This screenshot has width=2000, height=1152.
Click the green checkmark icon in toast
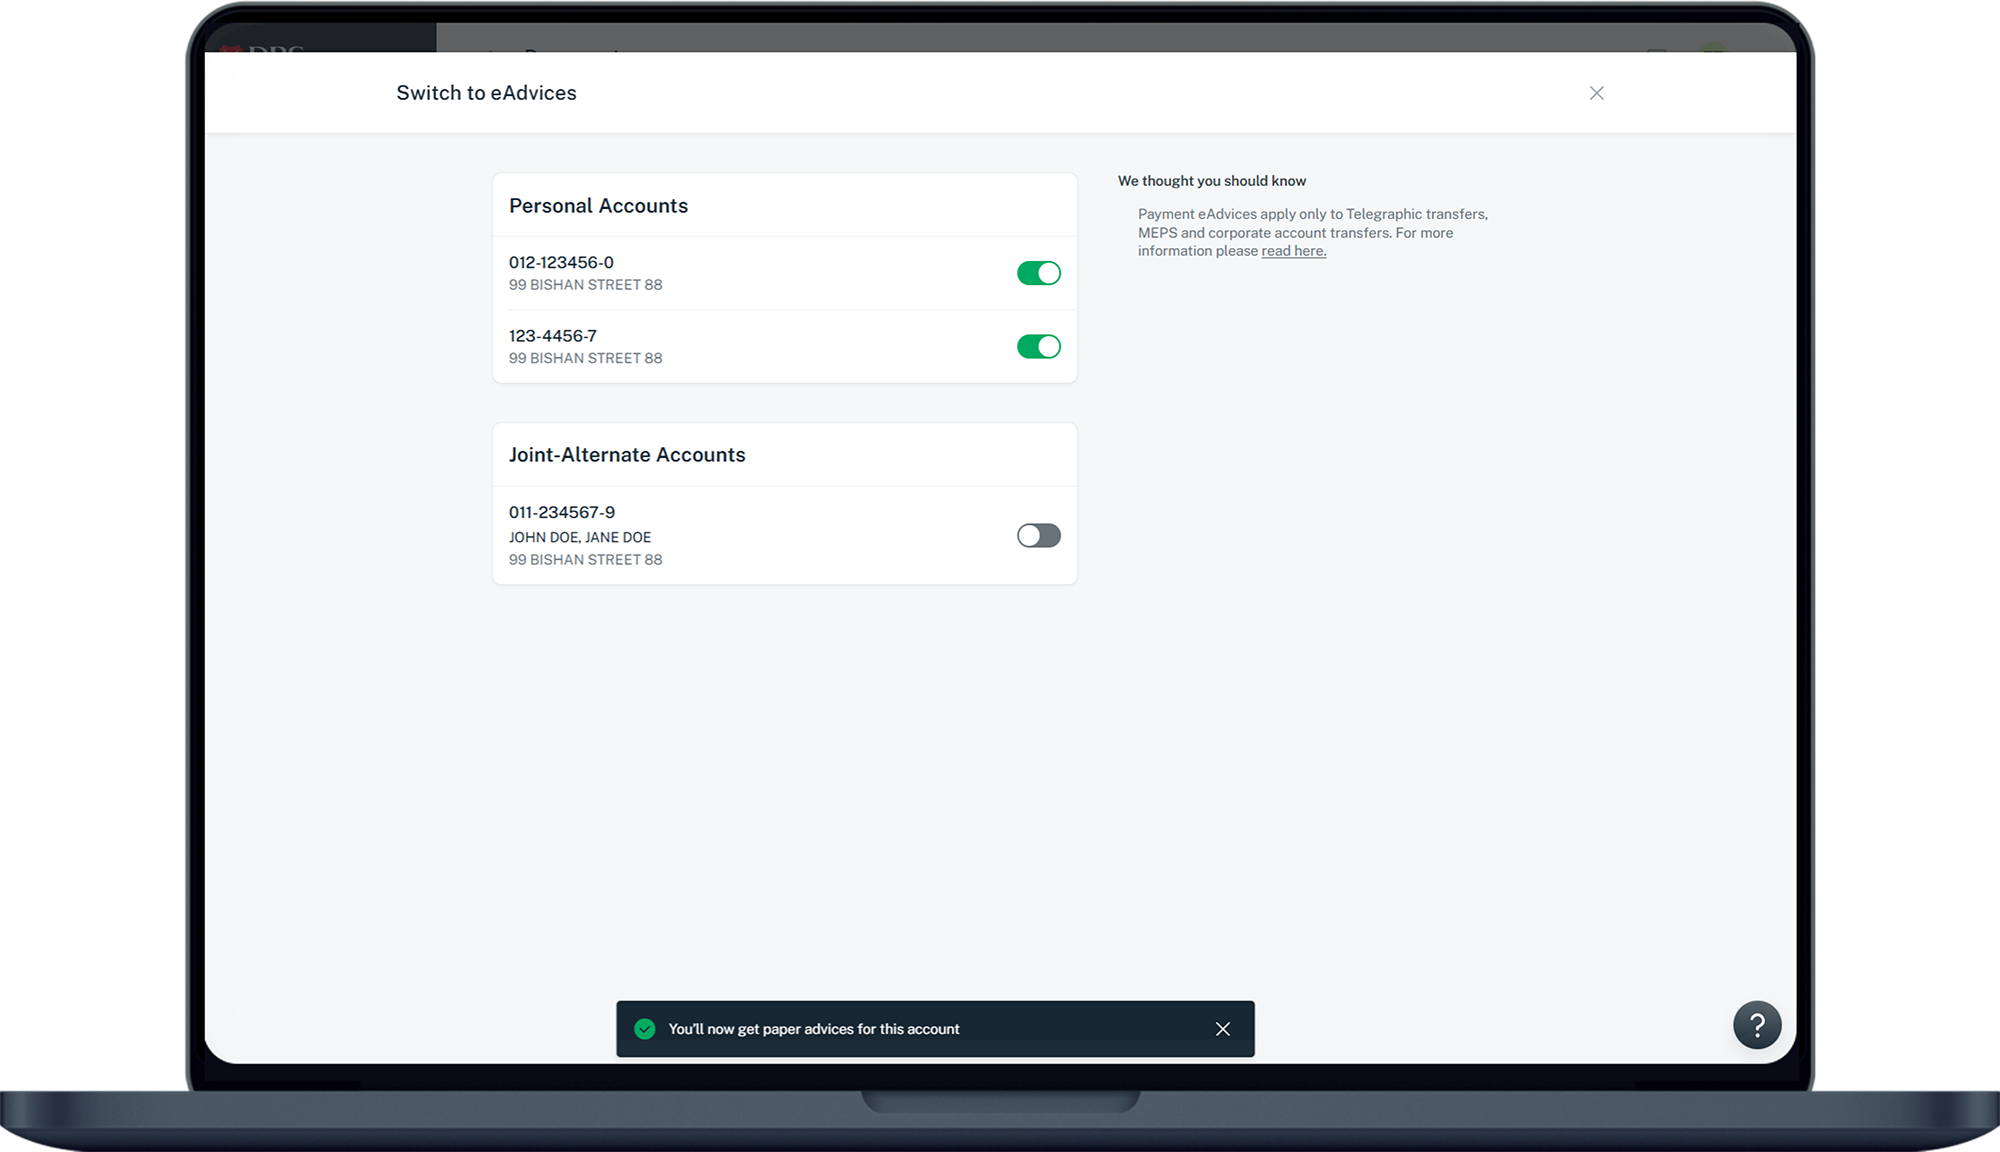click(645, 1029)
